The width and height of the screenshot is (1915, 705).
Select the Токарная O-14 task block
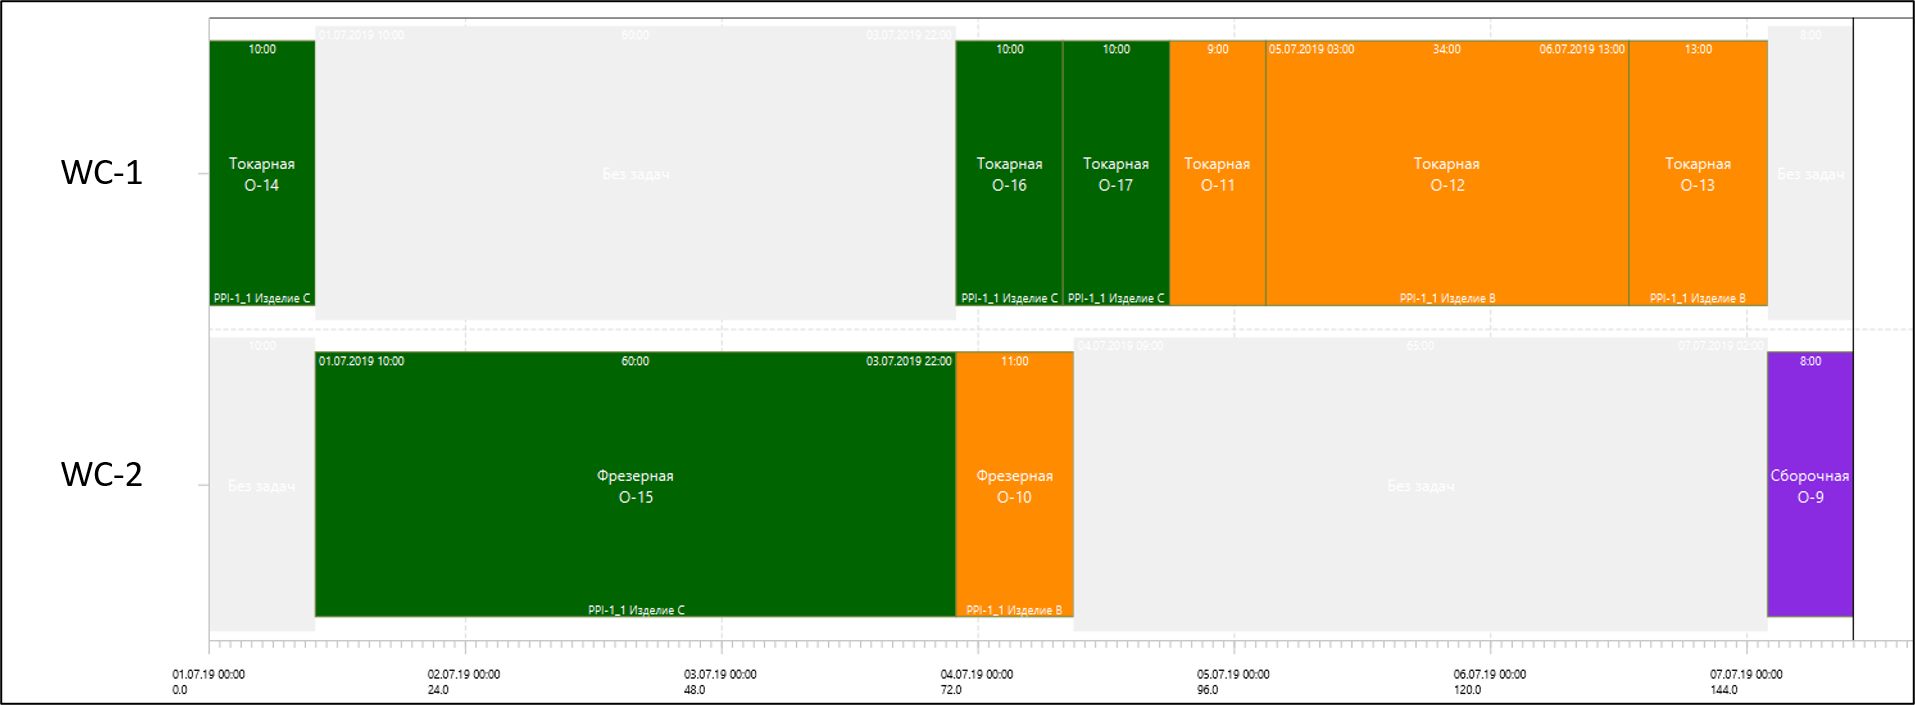(262, 173)
